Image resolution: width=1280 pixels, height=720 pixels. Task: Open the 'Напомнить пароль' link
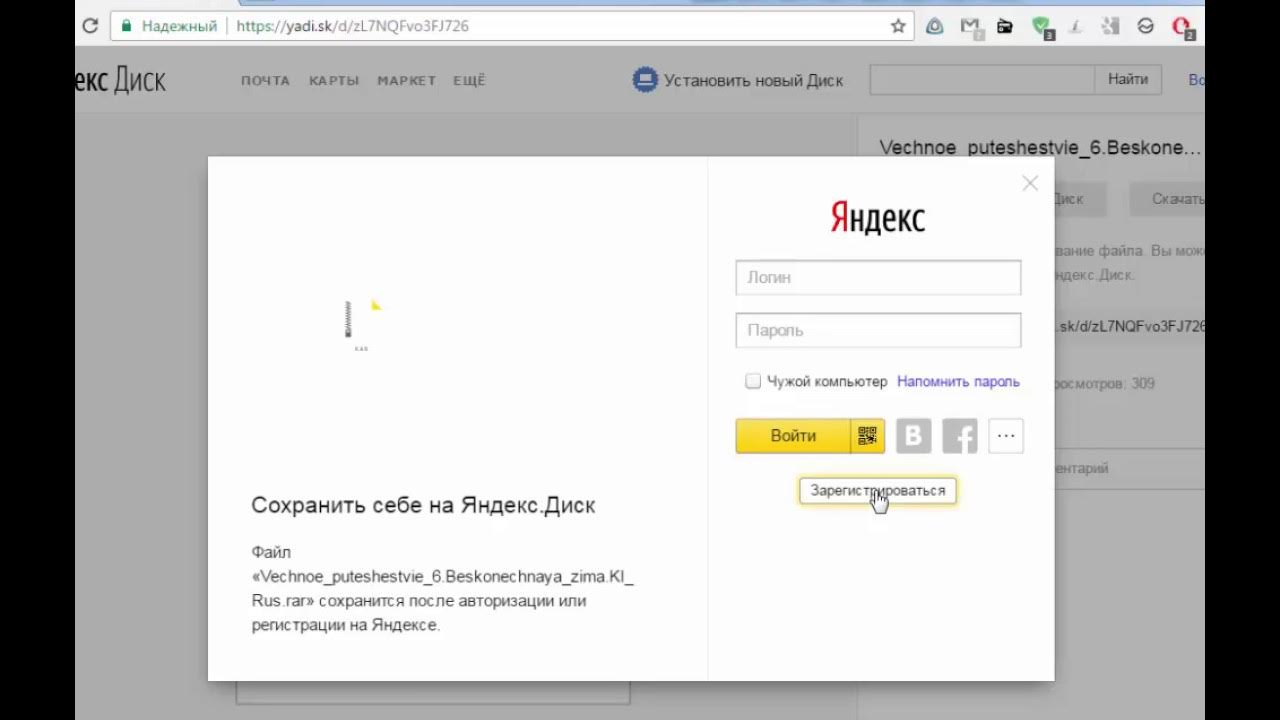(958, 381)
